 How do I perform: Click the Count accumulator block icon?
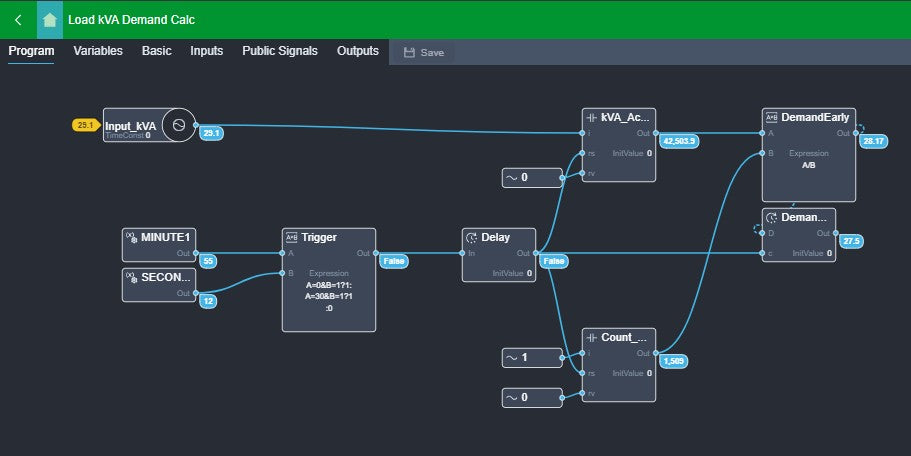(591, 337)
